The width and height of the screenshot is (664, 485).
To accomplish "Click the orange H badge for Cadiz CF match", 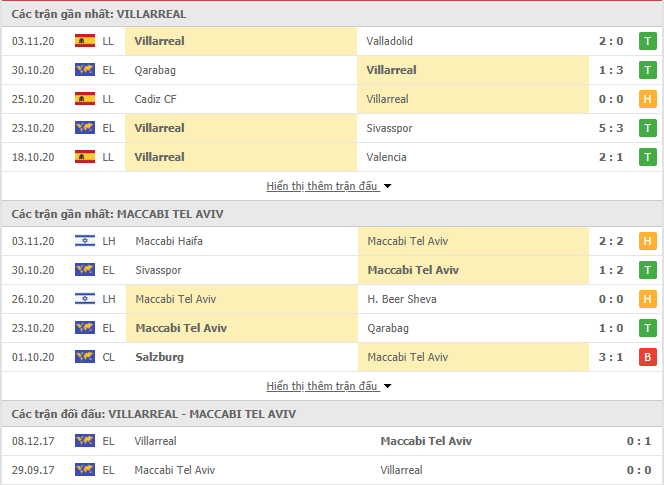I will 647,99.
